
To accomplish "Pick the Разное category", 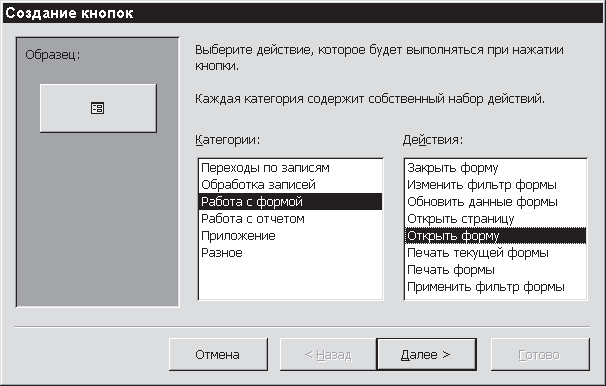I will pos(290,253).
